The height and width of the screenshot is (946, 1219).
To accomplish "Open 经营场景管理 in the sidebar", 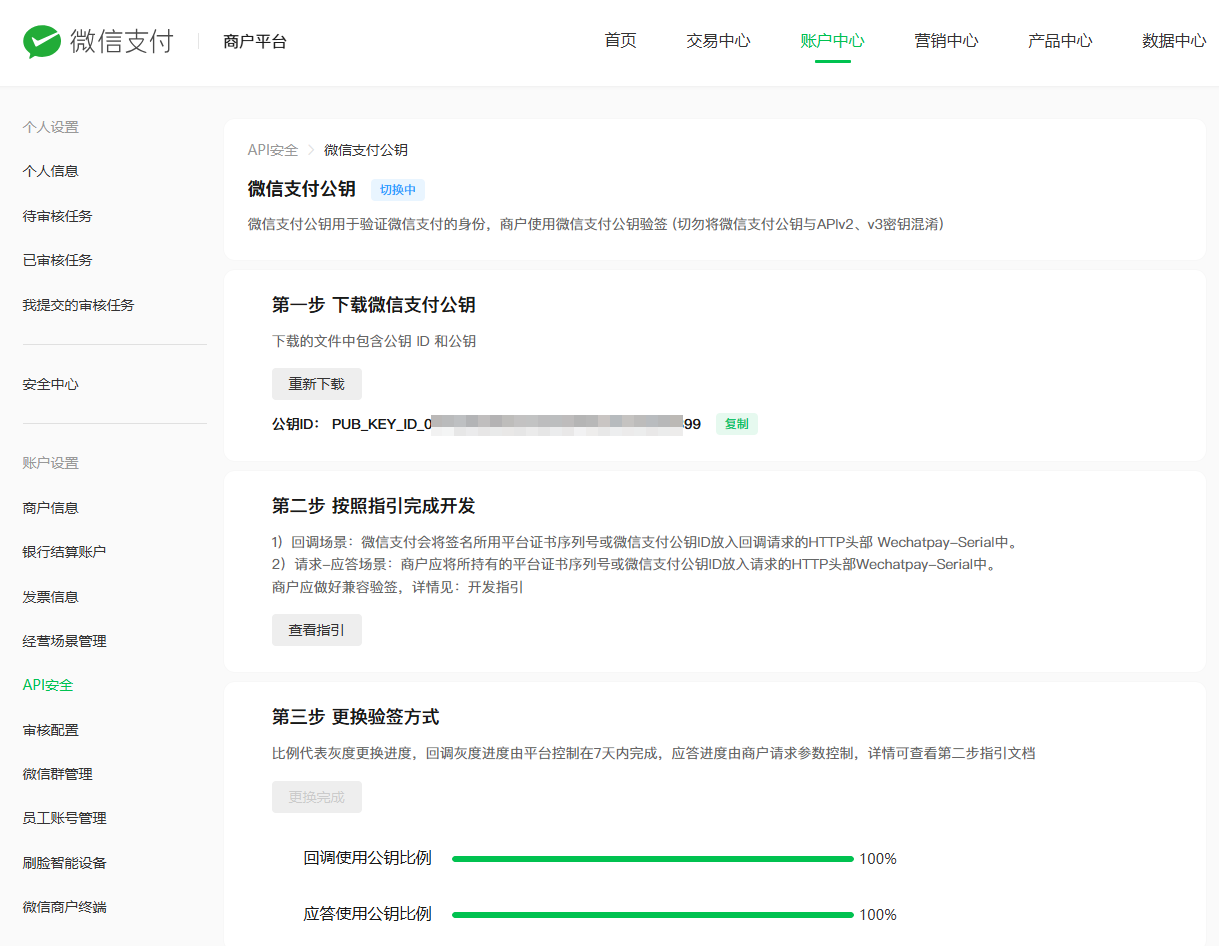I will [65, 641].
